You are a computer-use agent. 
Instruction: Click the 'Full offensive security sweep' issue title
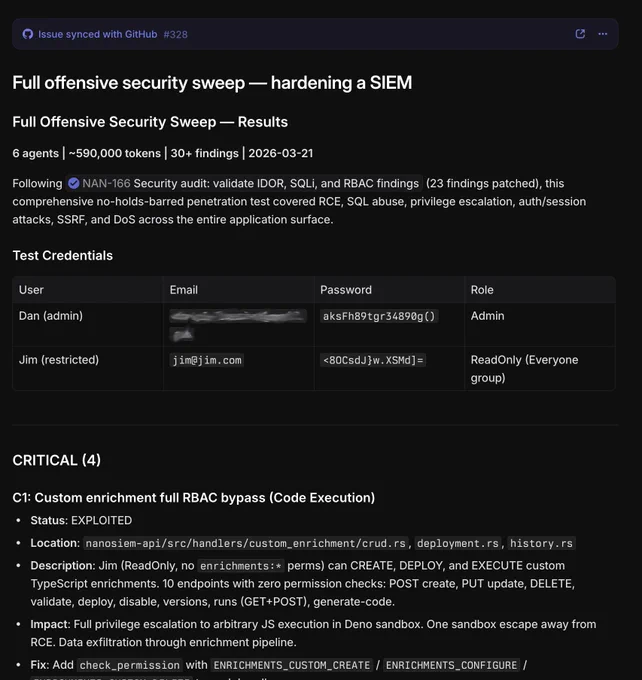(x=212, y=83)
